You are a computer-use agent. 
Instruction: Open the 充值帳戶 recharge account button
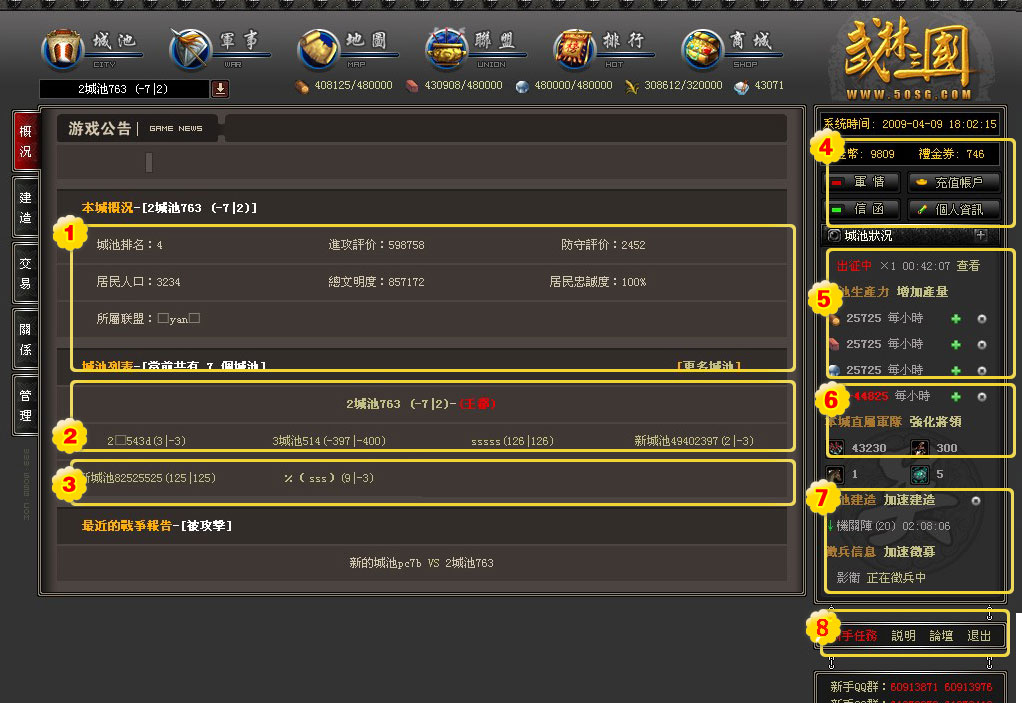(x=954, y=182)
